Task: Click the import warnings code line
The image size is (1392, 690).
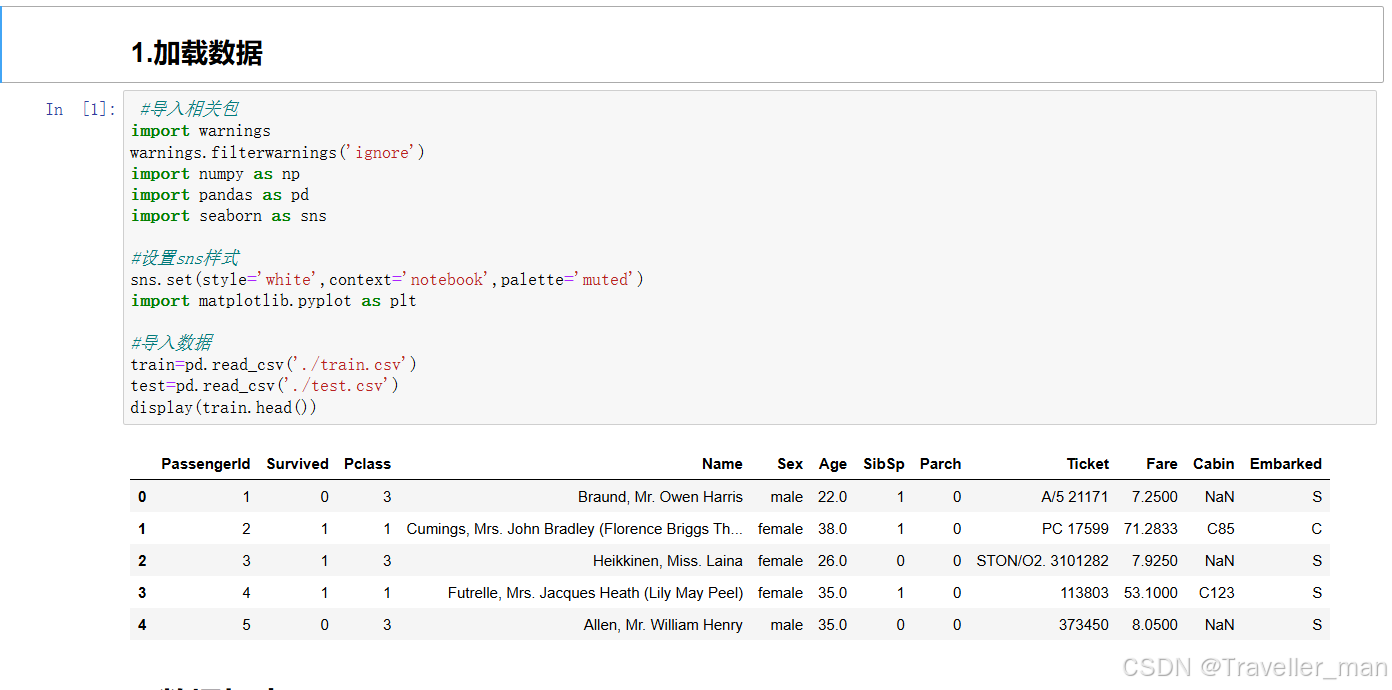Action: [x=201, y=131]
